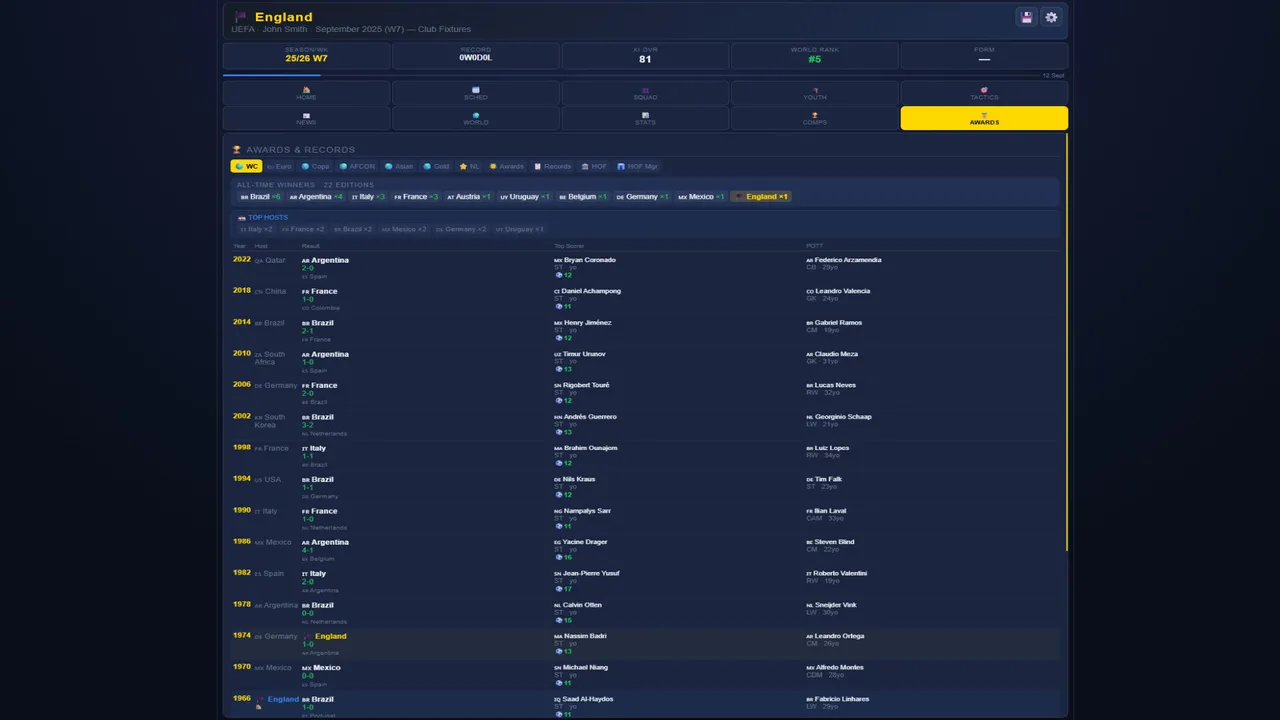Switch to the Copa competition filter

point(316,166)
